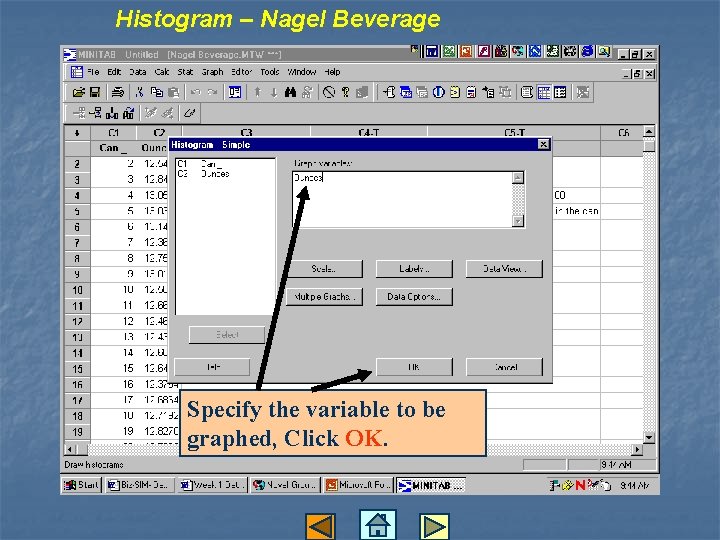Go to the slide home button
The image size is (720, 540).
[x=378, y=525]
